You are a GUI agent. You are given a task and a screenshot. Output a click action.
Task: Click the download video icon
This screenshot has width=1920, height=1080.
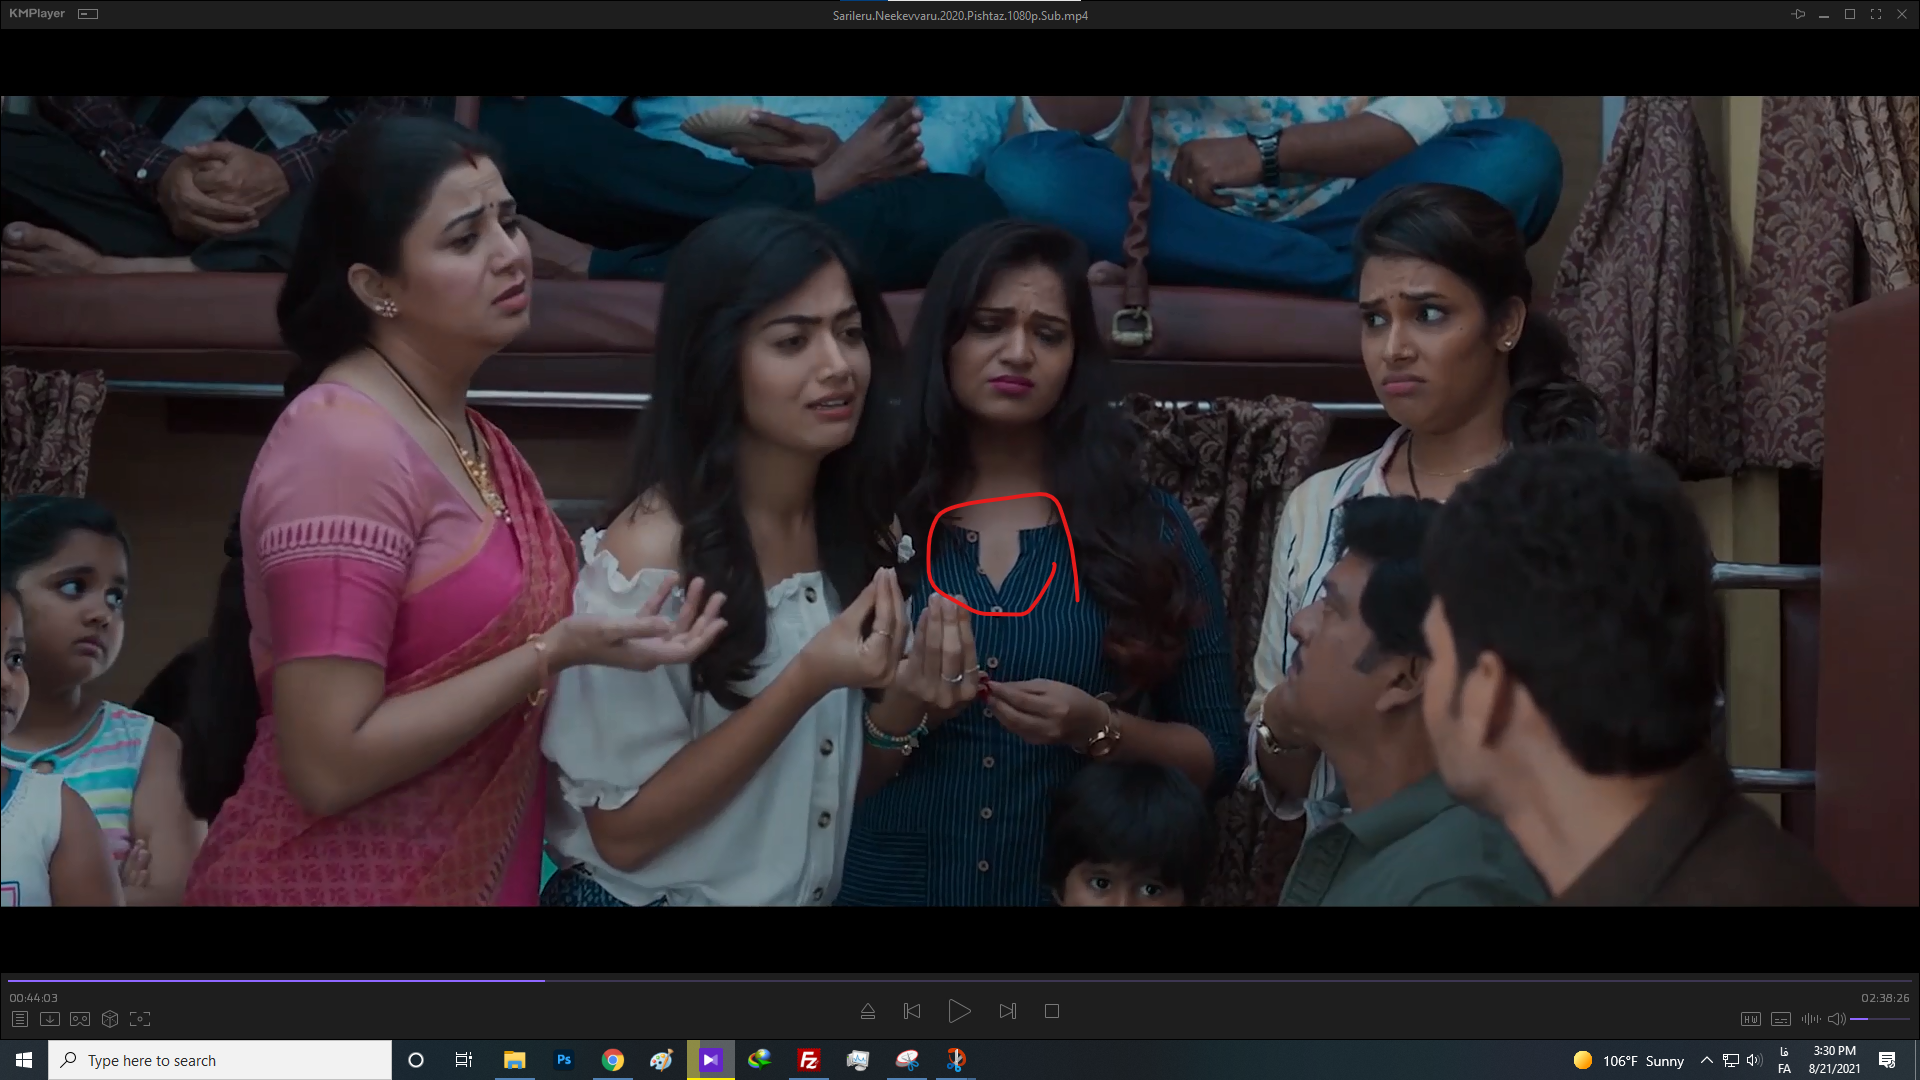click(x=50, y=1019)
